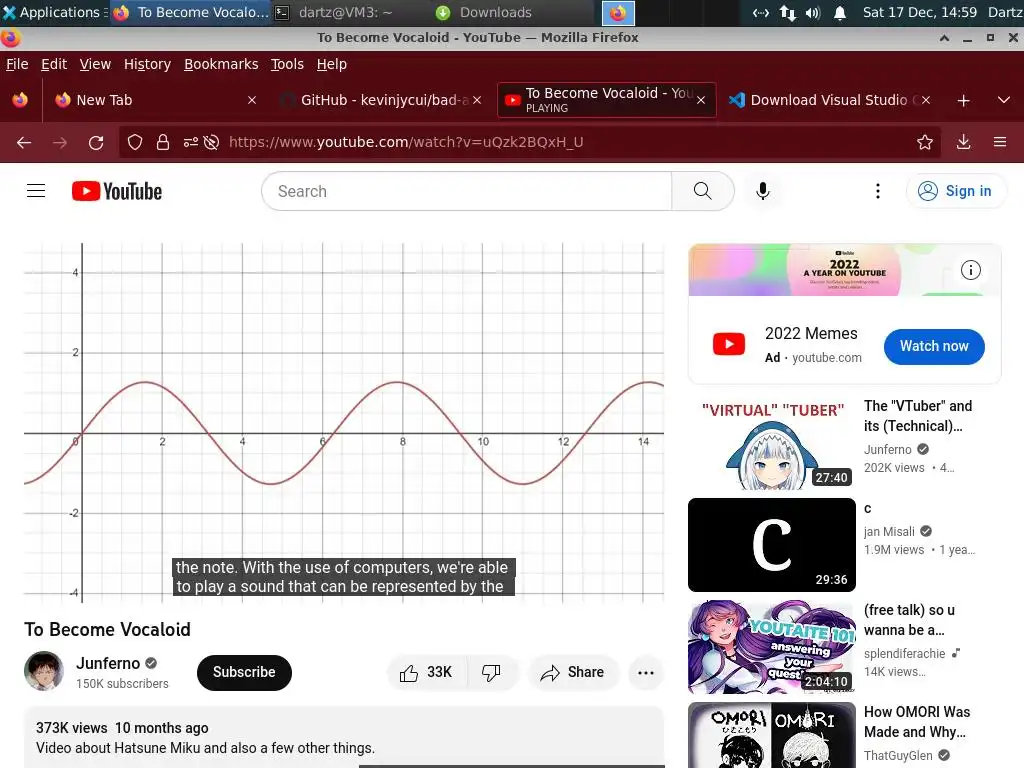This screenshot has height=768, width=1024.
Task: Close the GitHub kevinjycui tab
Action: click(477, 100)
